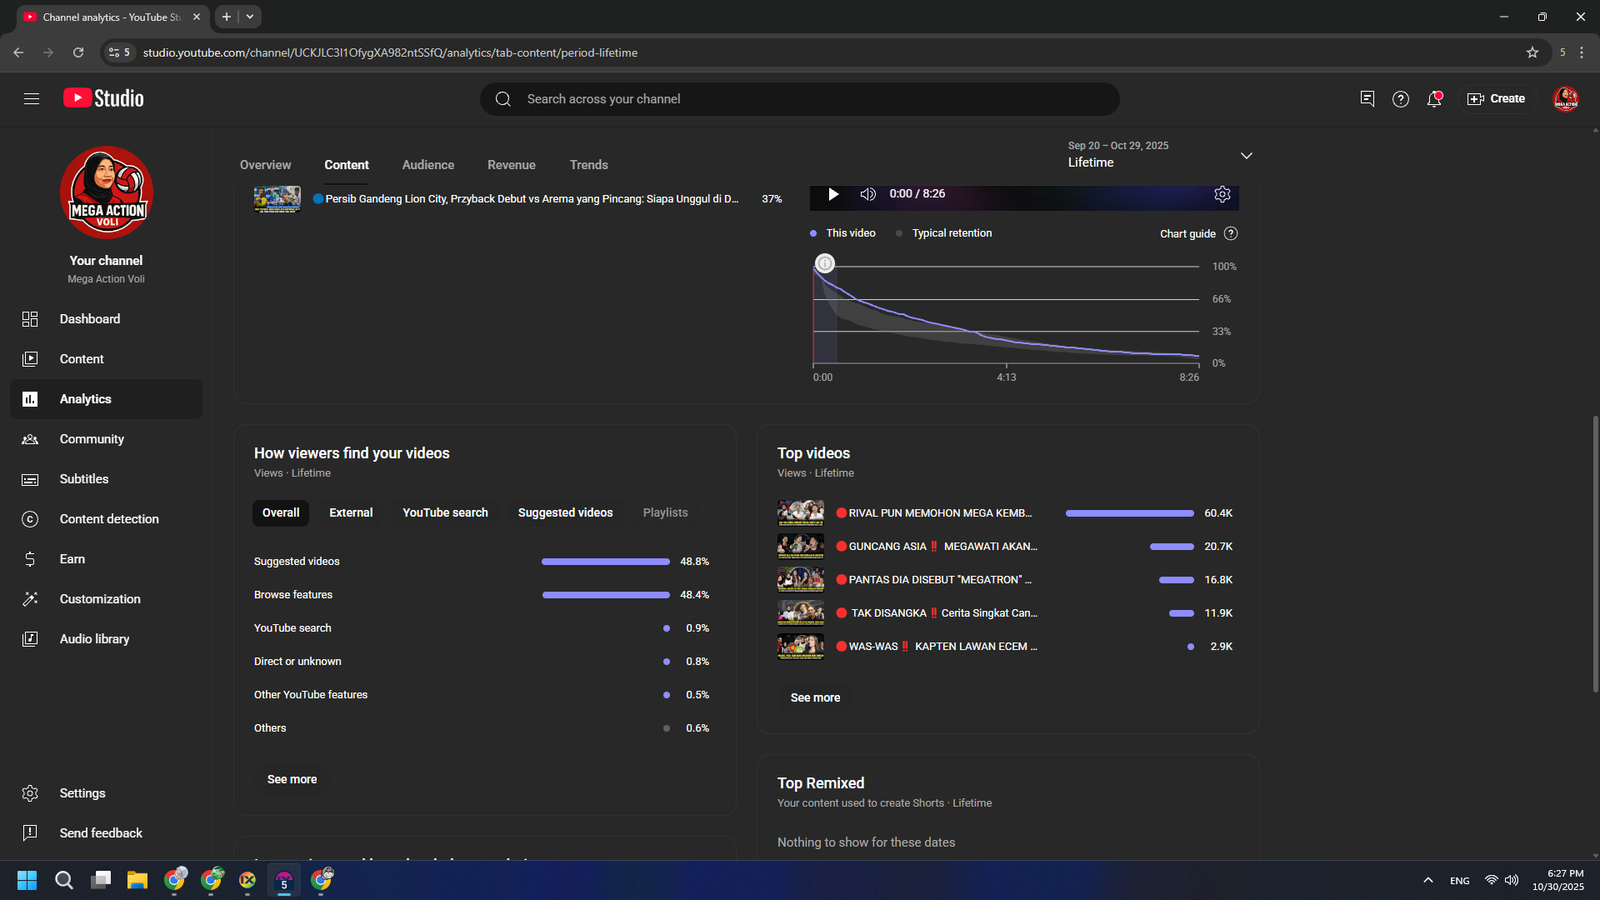Screen dimensions: 1600x900
Task: Open the WAS-WAS KAPTEN LAWAN video thumbnail
Action: tap(801, 646)
